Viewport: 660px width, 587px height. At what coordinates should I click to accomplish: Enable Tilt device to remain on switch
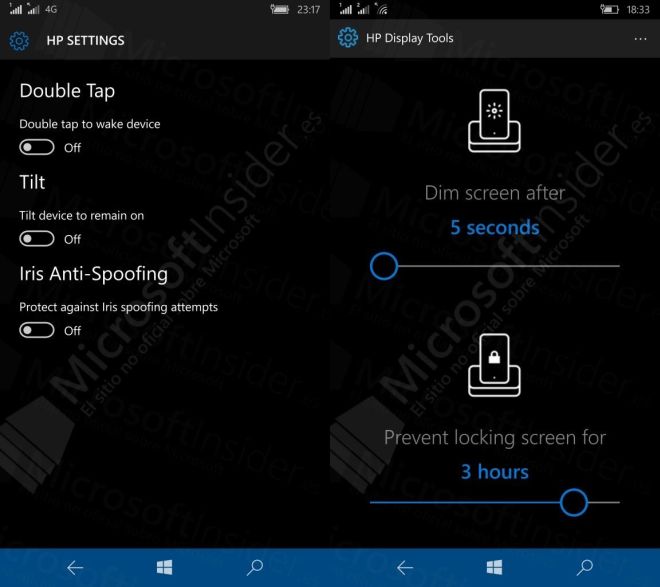click(x=37, y=239)
